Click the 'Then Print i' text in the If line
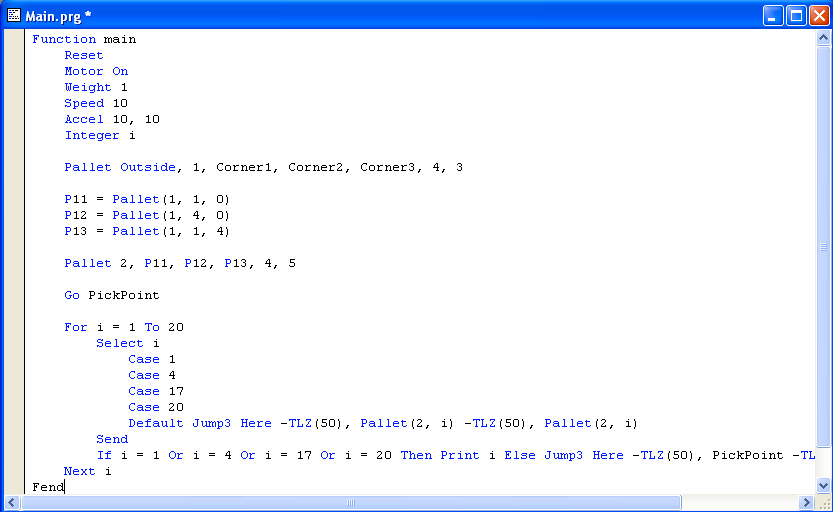The image size is (833, 512). [x=448, y=455]
